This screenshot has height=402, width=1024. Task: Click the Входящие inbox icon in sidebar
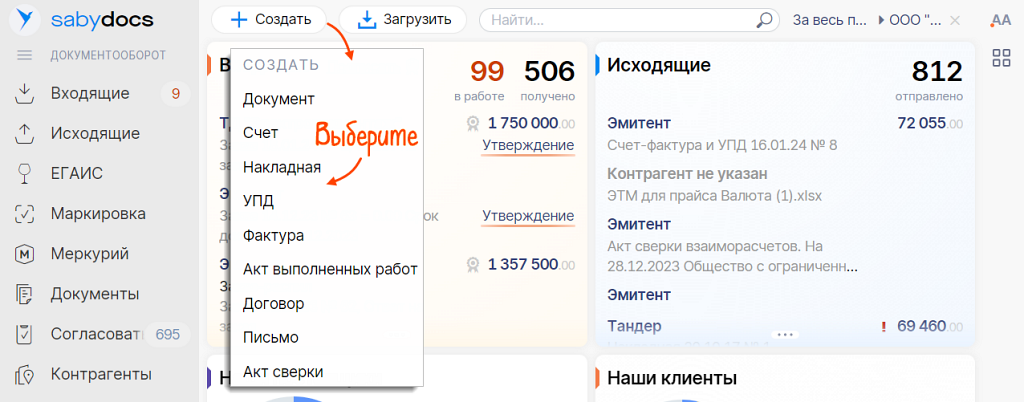point(24,93)
